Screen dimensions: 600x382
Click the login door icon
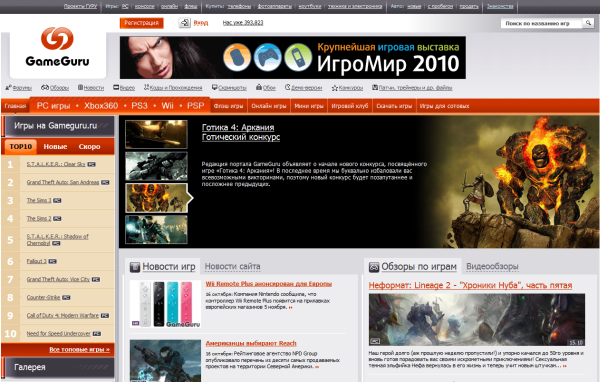(x=184, y=23)
